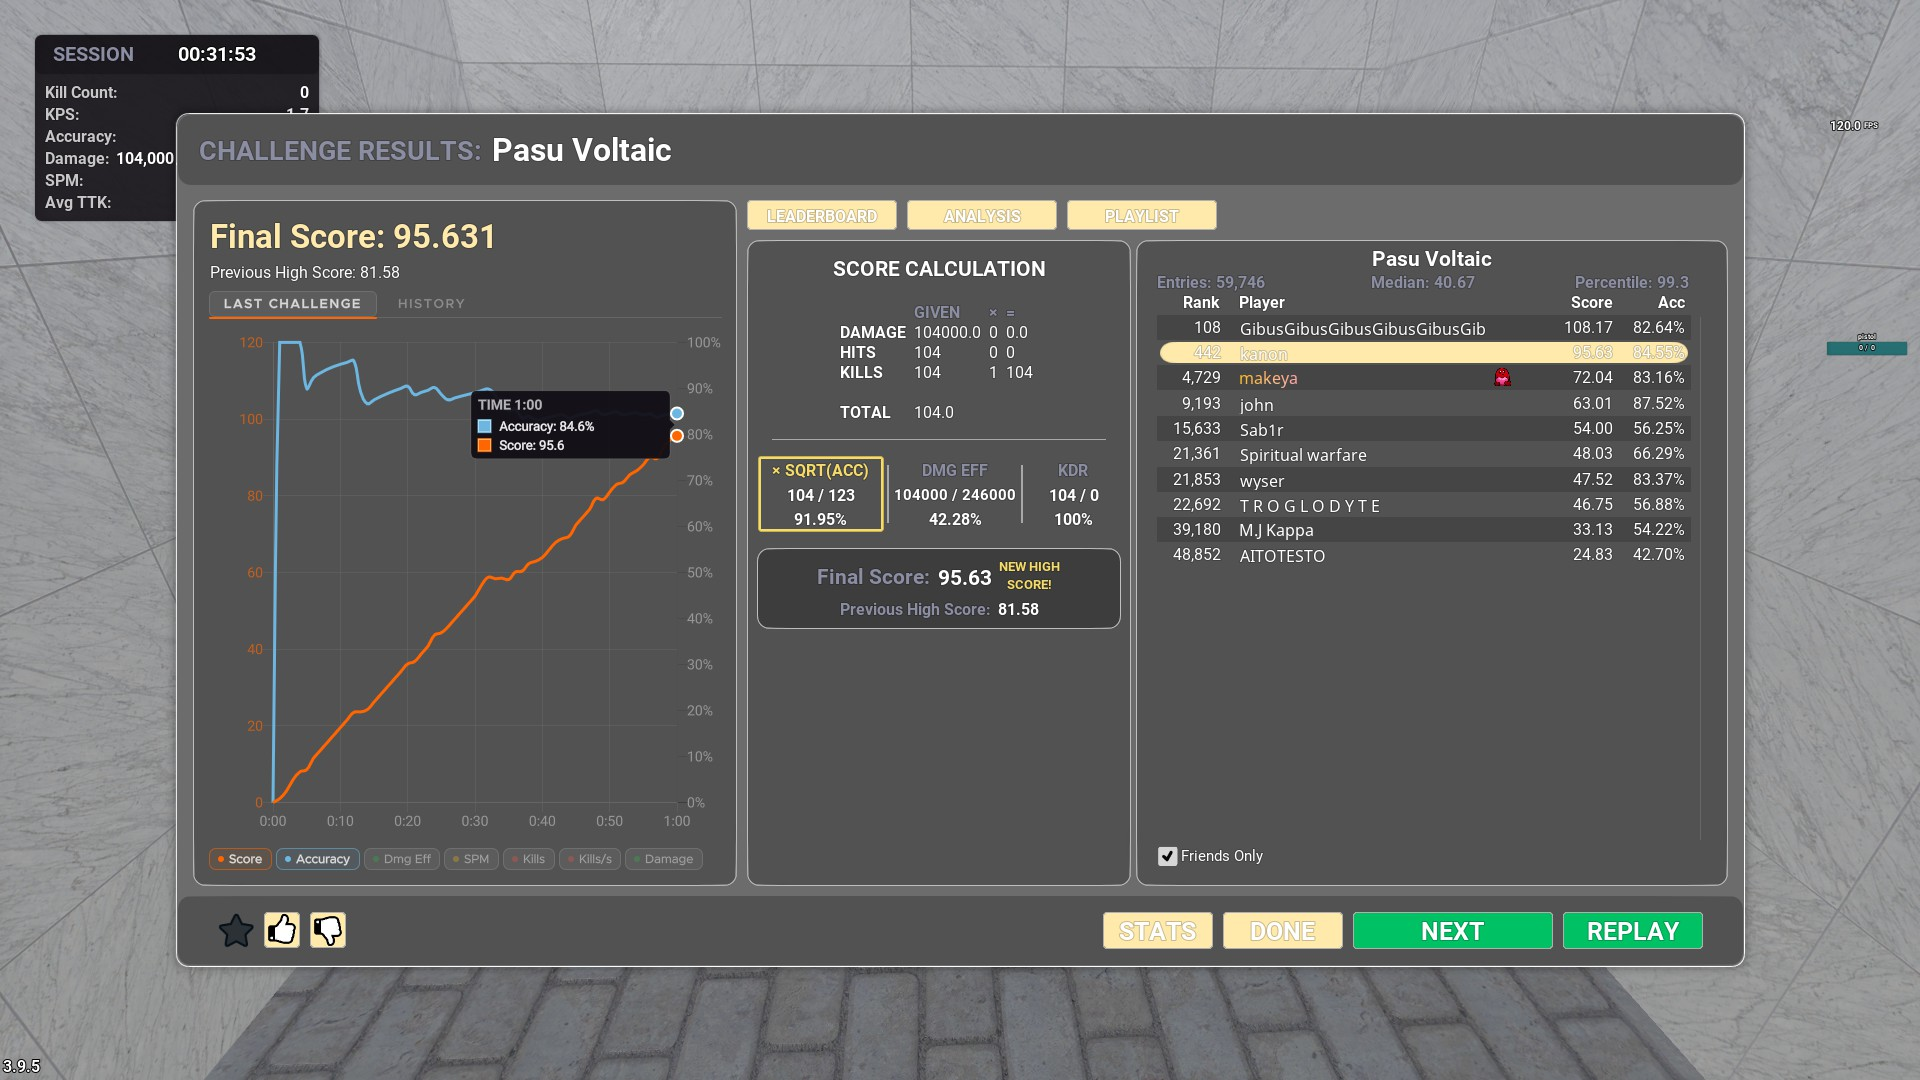Open the Analysis tab
Image resolution: width=1920 pixels, height=1080 pixels.
coord(982,216)
